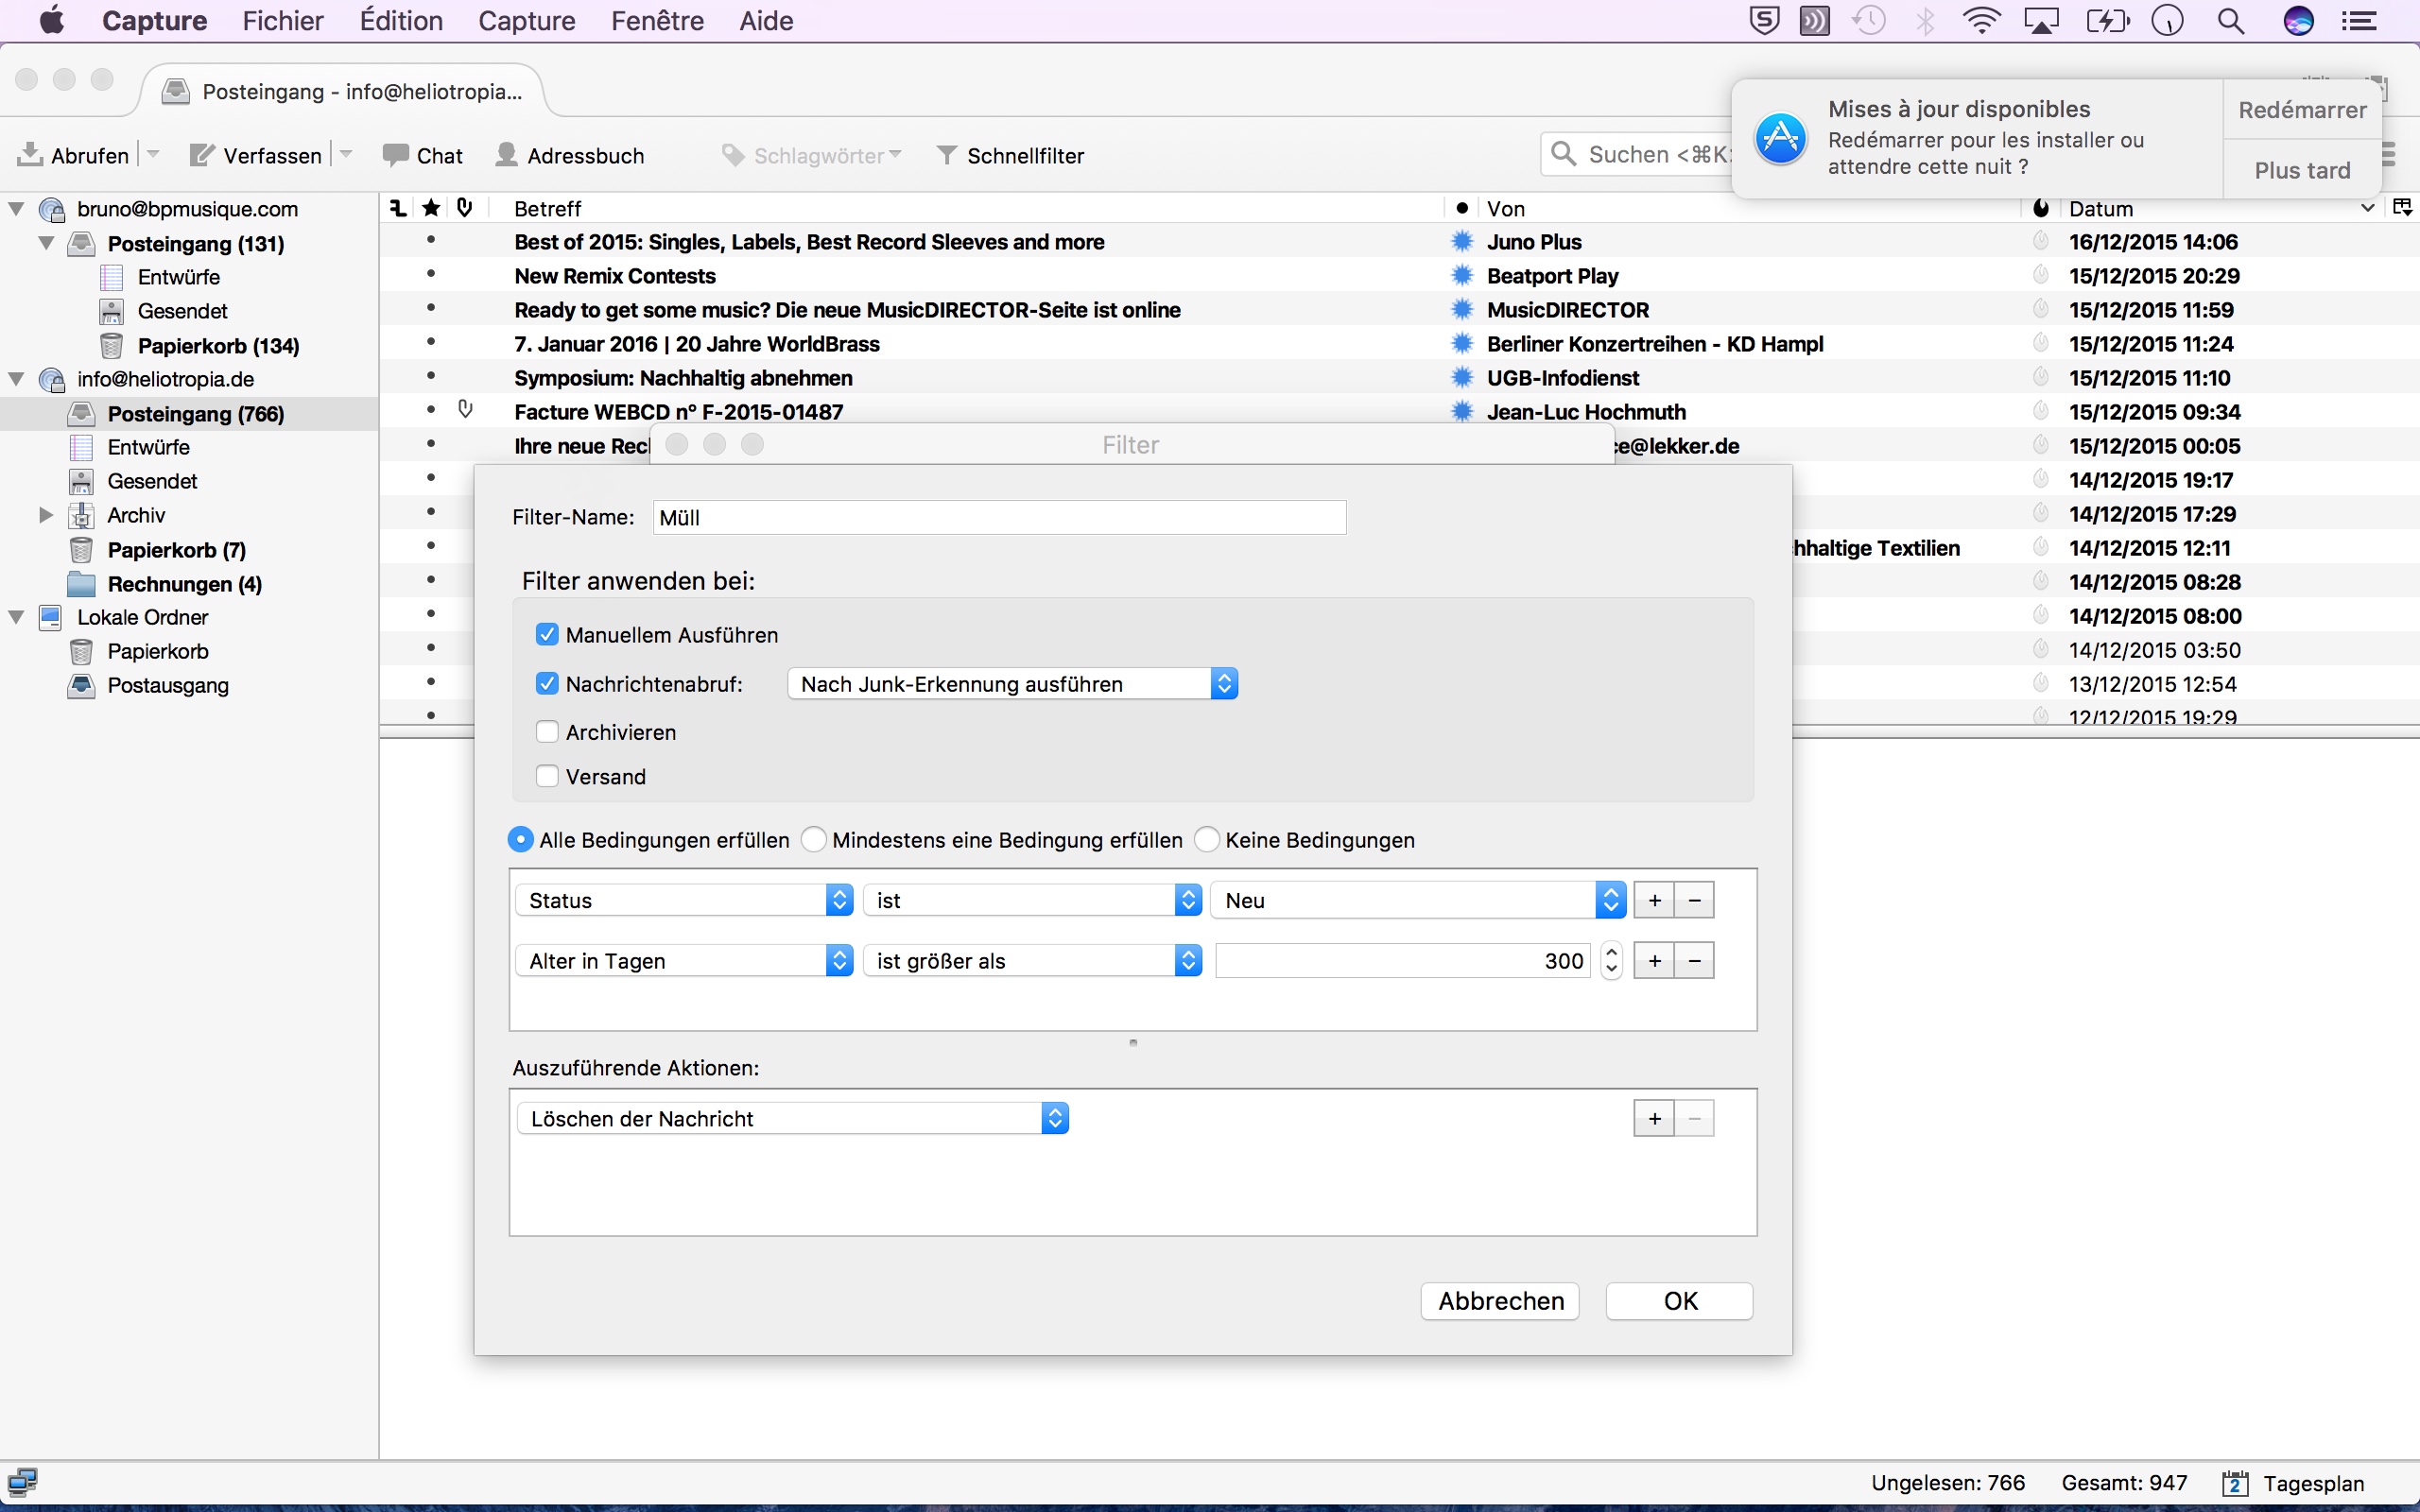
Task: Collapse the bruno@bpmusique.com account tree
Action: point(16,208)
